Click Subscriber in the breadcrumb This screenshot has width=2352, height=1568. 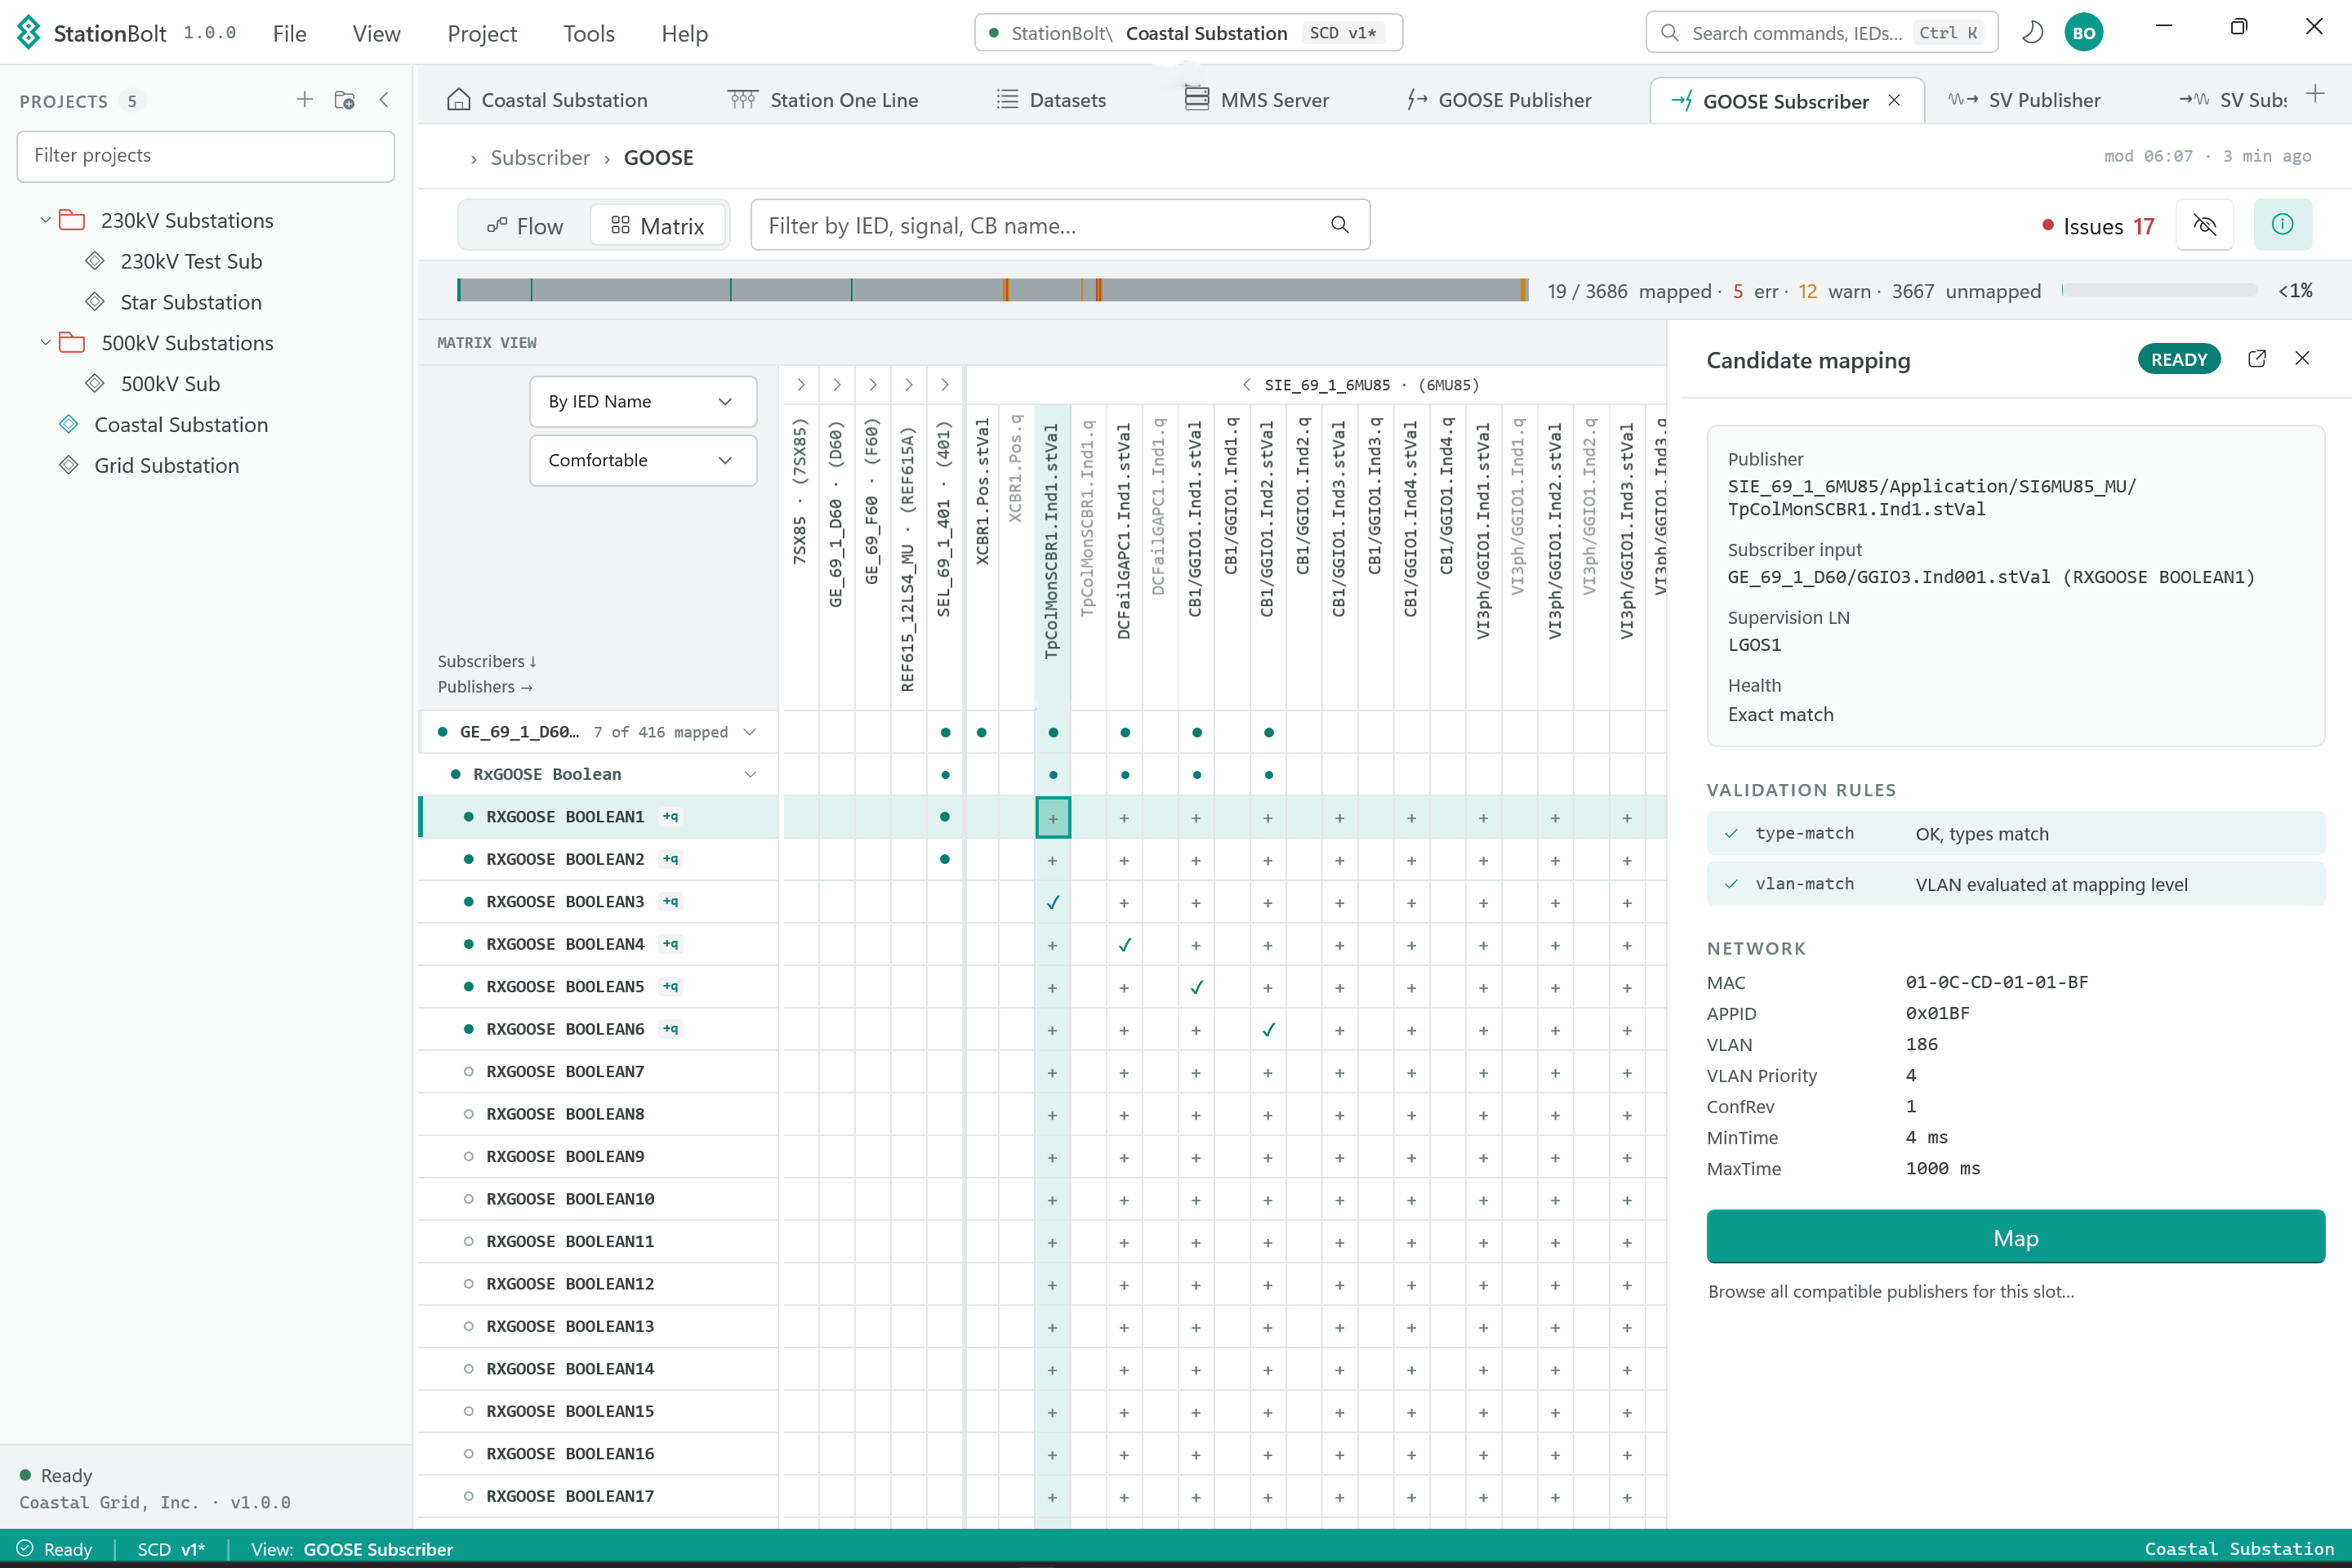coord(540,158)
